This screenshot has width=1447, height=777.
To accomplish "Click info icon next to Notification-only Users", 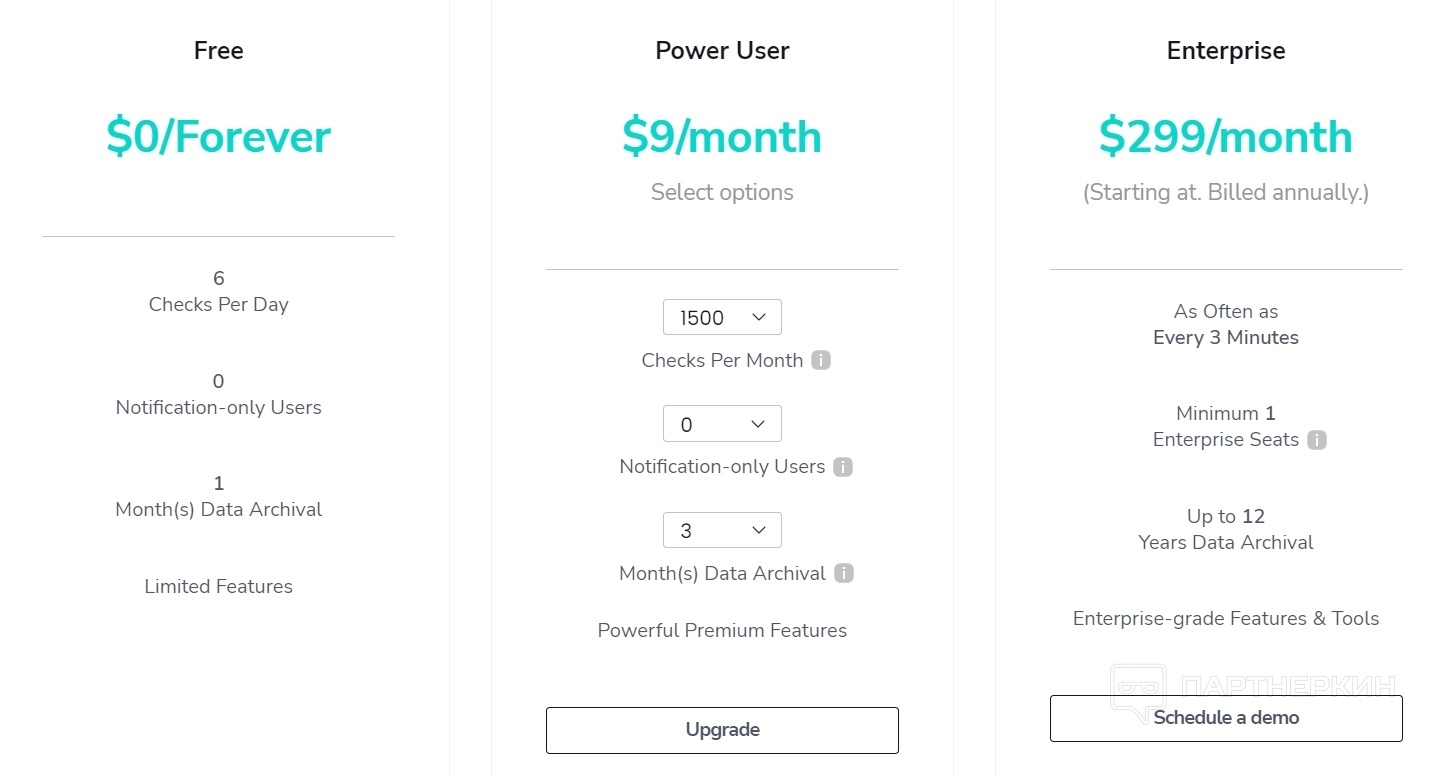I will click(843, 467).
